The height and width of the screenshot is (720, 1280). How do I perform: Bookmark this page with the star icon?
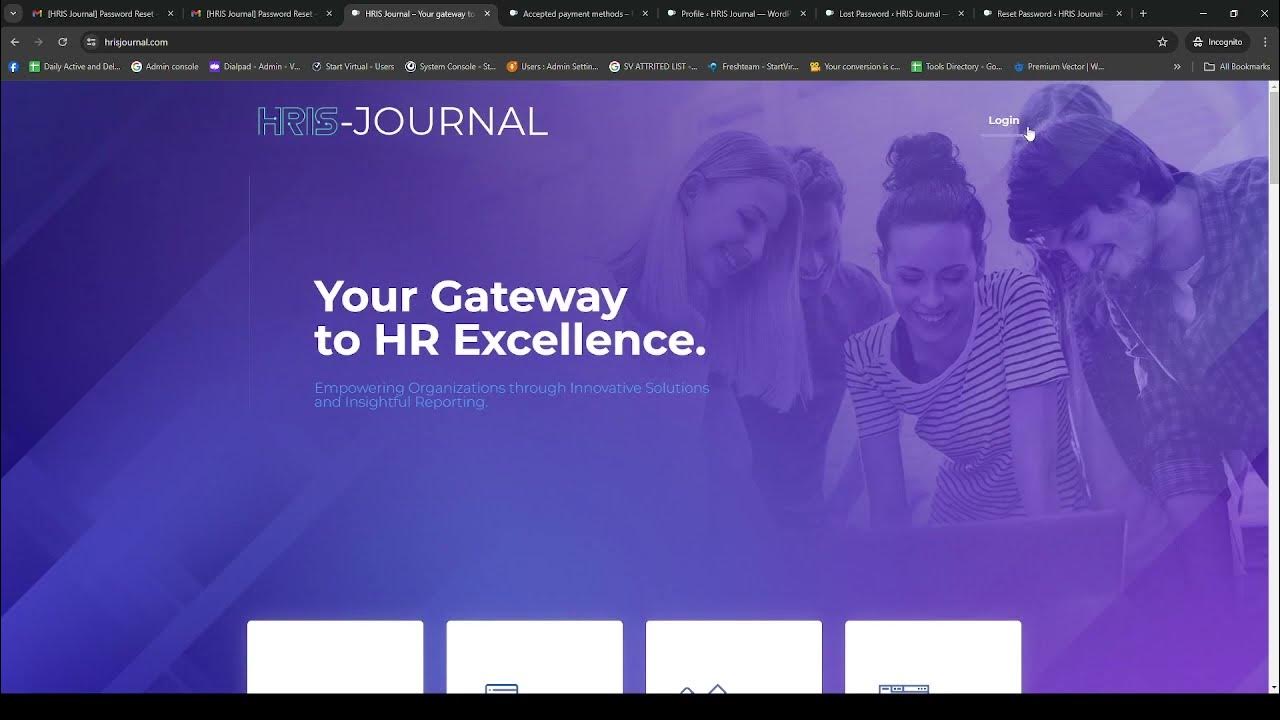click(1162, 42)
